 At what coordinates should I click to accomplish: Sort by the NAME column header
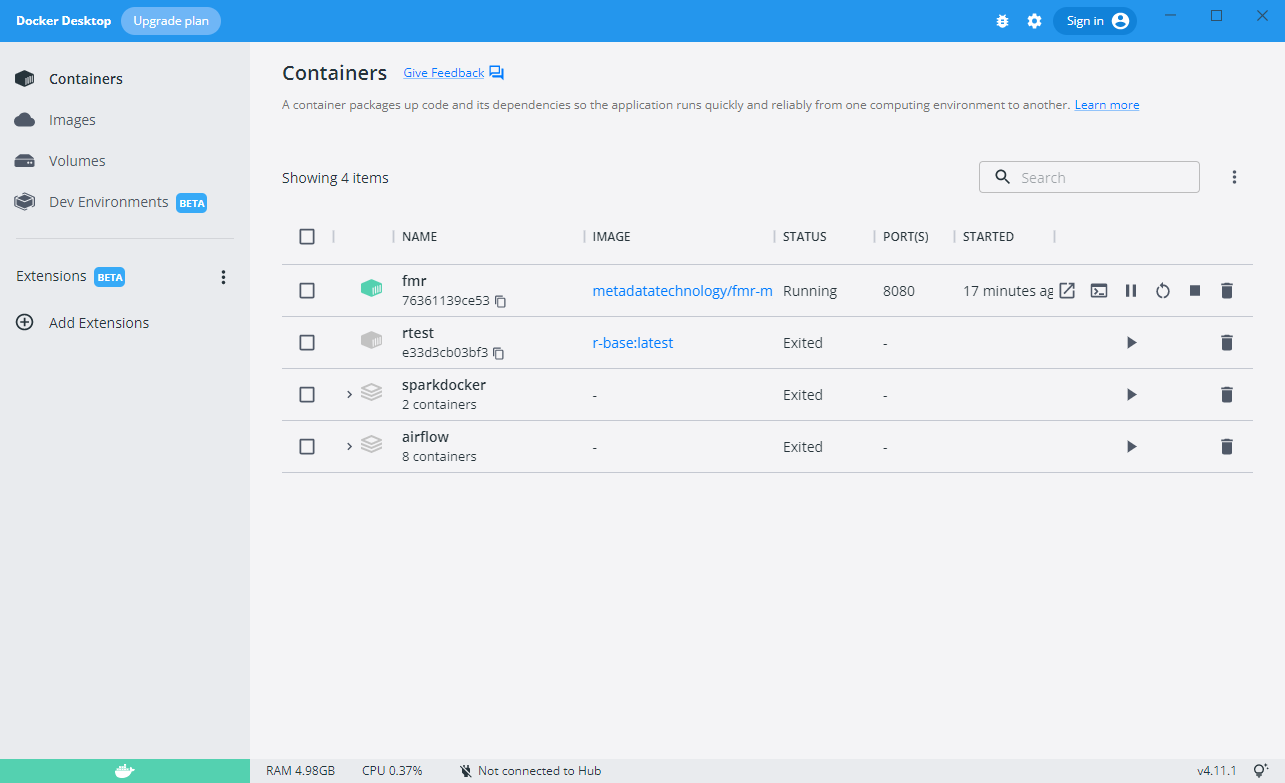tap(420, 237)
